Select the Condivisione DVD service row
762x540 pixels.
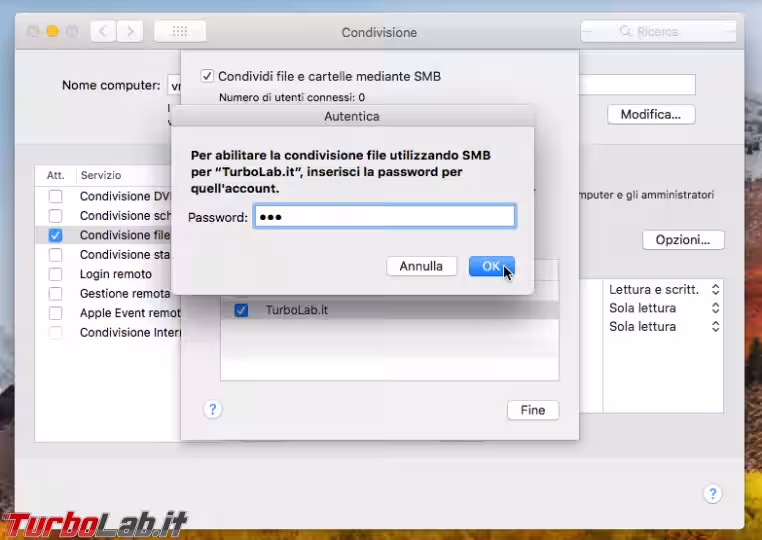pyautogui.click(x=108, y=196)
